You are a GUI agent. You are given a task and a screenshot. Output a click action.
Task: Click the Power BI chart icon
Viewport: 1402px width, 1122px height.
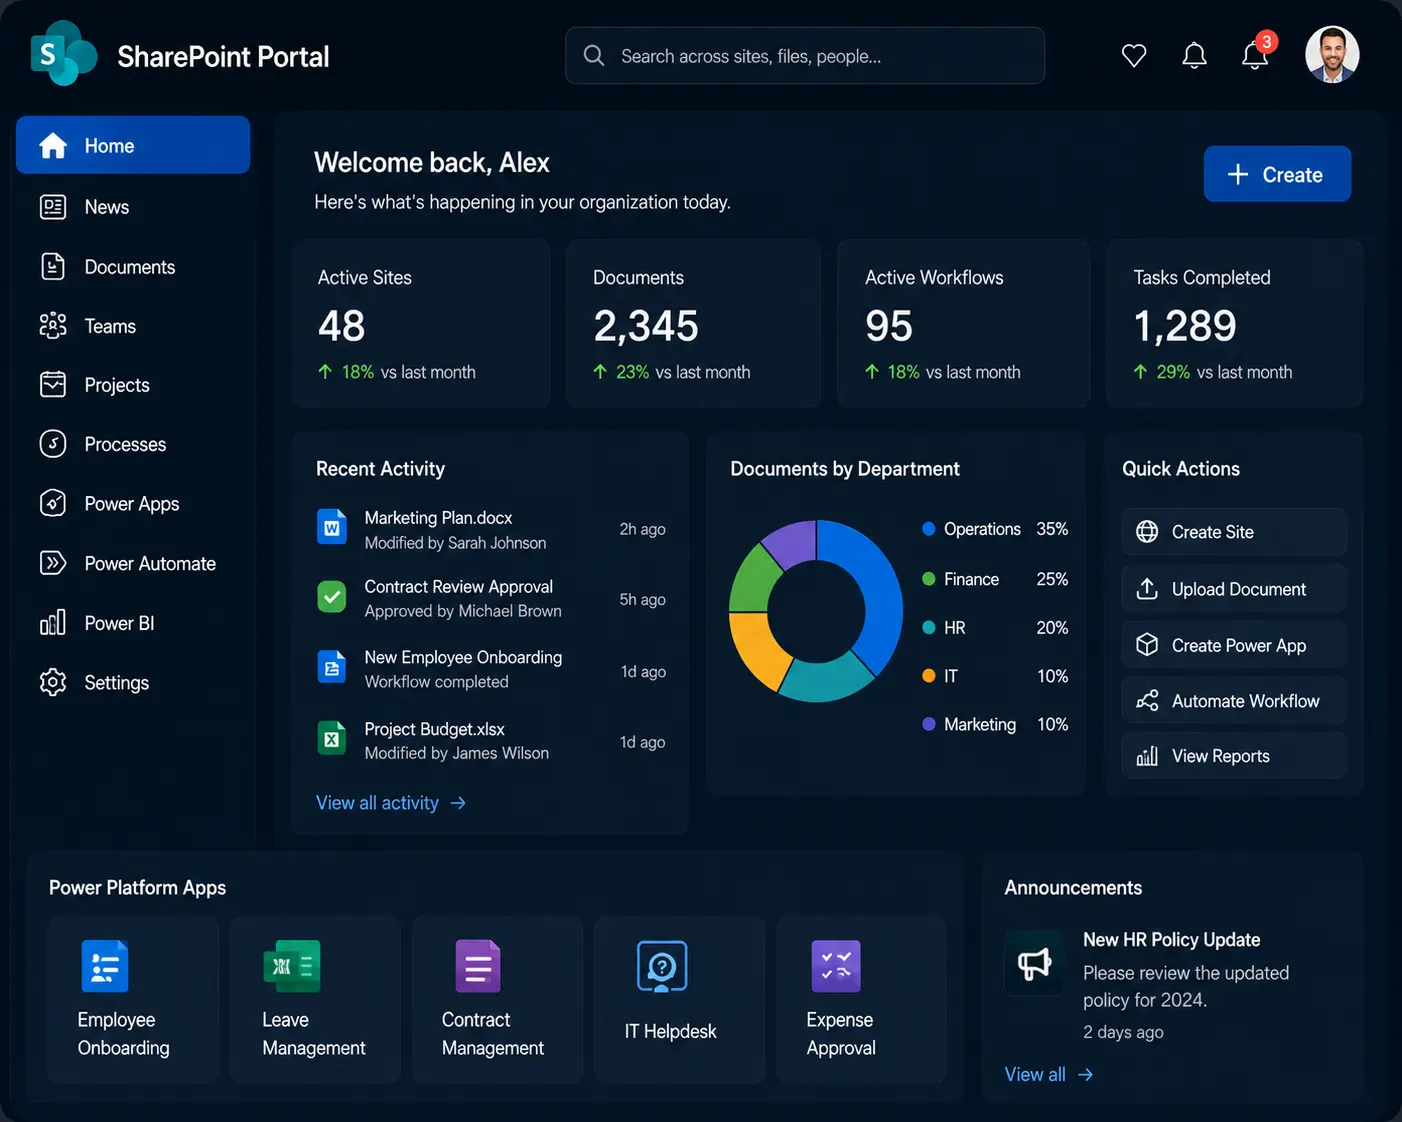[53, 622]
